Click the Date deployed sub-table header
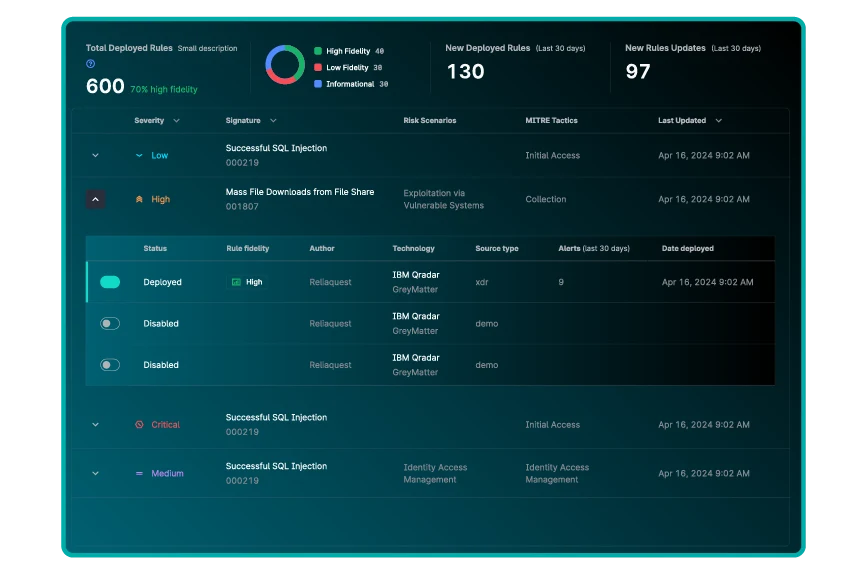Viewport: 862px width, 569px height. [688, 248]
